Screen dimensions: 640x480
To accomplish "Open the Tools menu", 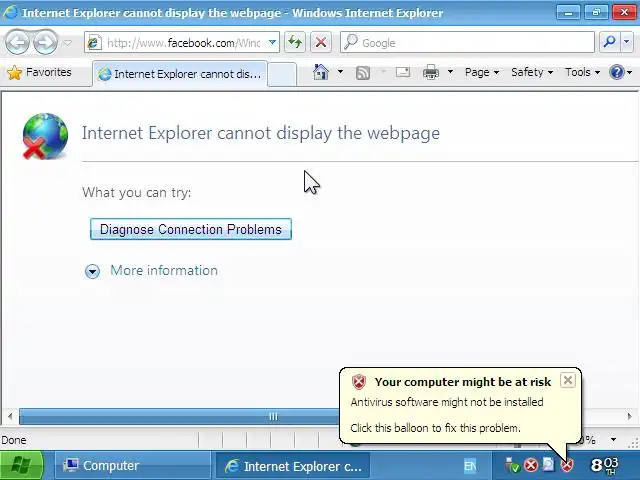I will pyautogui.click(x=582, y=72).
